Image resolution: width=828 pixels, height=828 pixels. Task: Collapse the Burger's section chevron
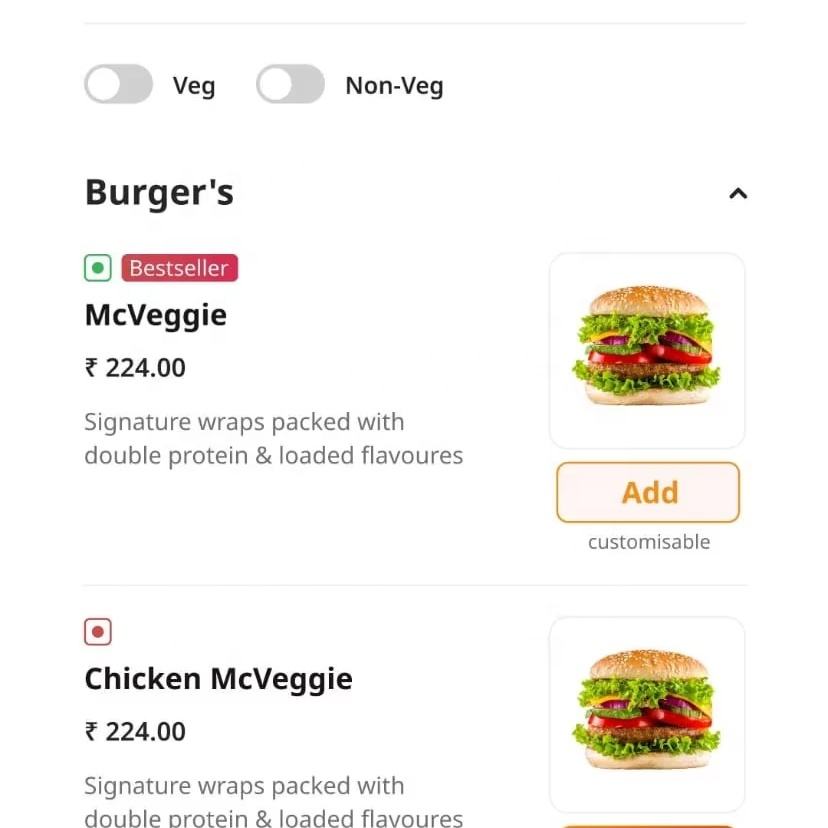tap(738, 193)
